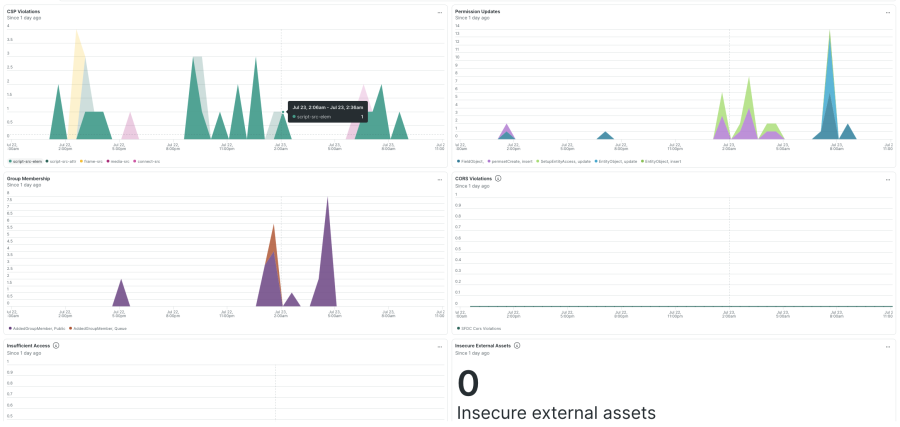The width and height of the screenshot is (900, 427).
Task: Toggle AddedGroupMember, Public legend series
Action: tap(36, 328)
